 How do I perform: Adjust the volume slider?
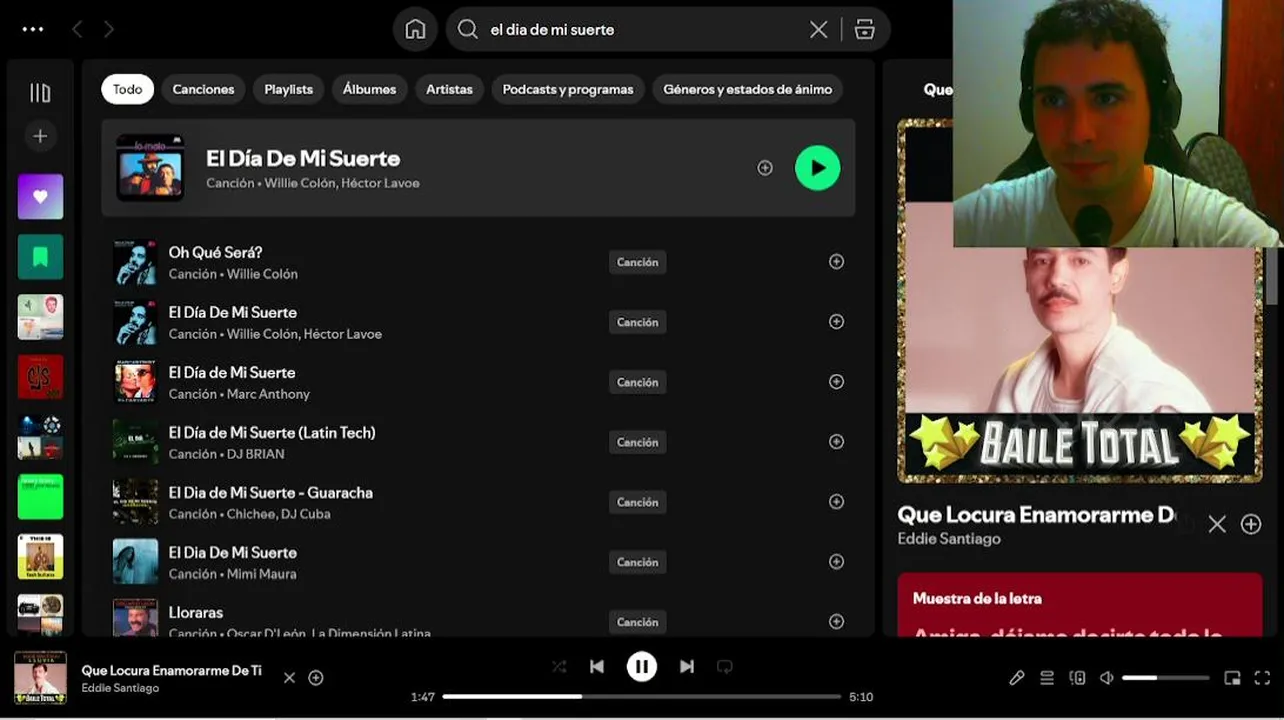pyautogui.click(x=1166, y=678)
